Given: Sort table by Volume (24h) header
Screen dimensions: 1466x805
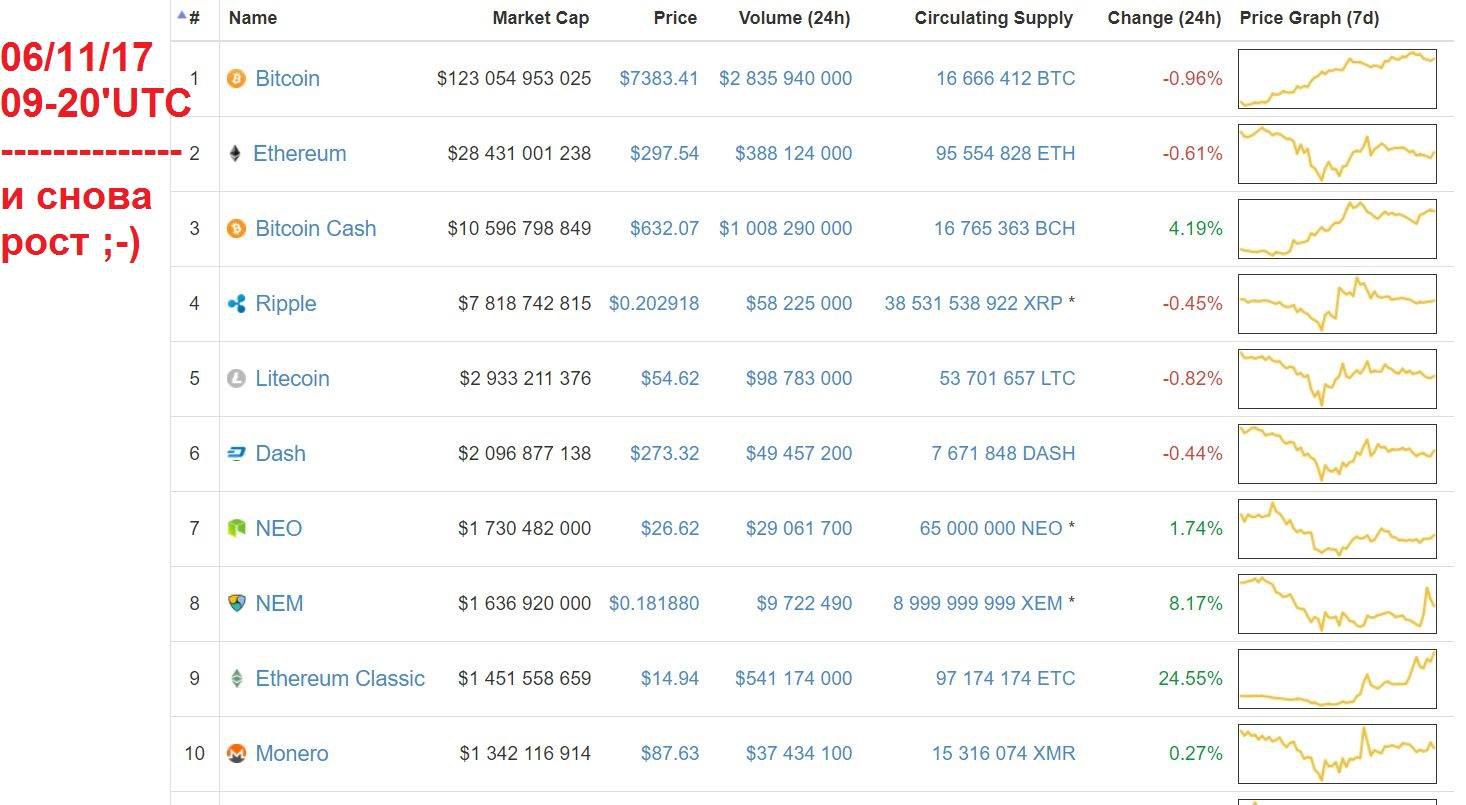Looking at the screenshot, I should click(795, 18).
